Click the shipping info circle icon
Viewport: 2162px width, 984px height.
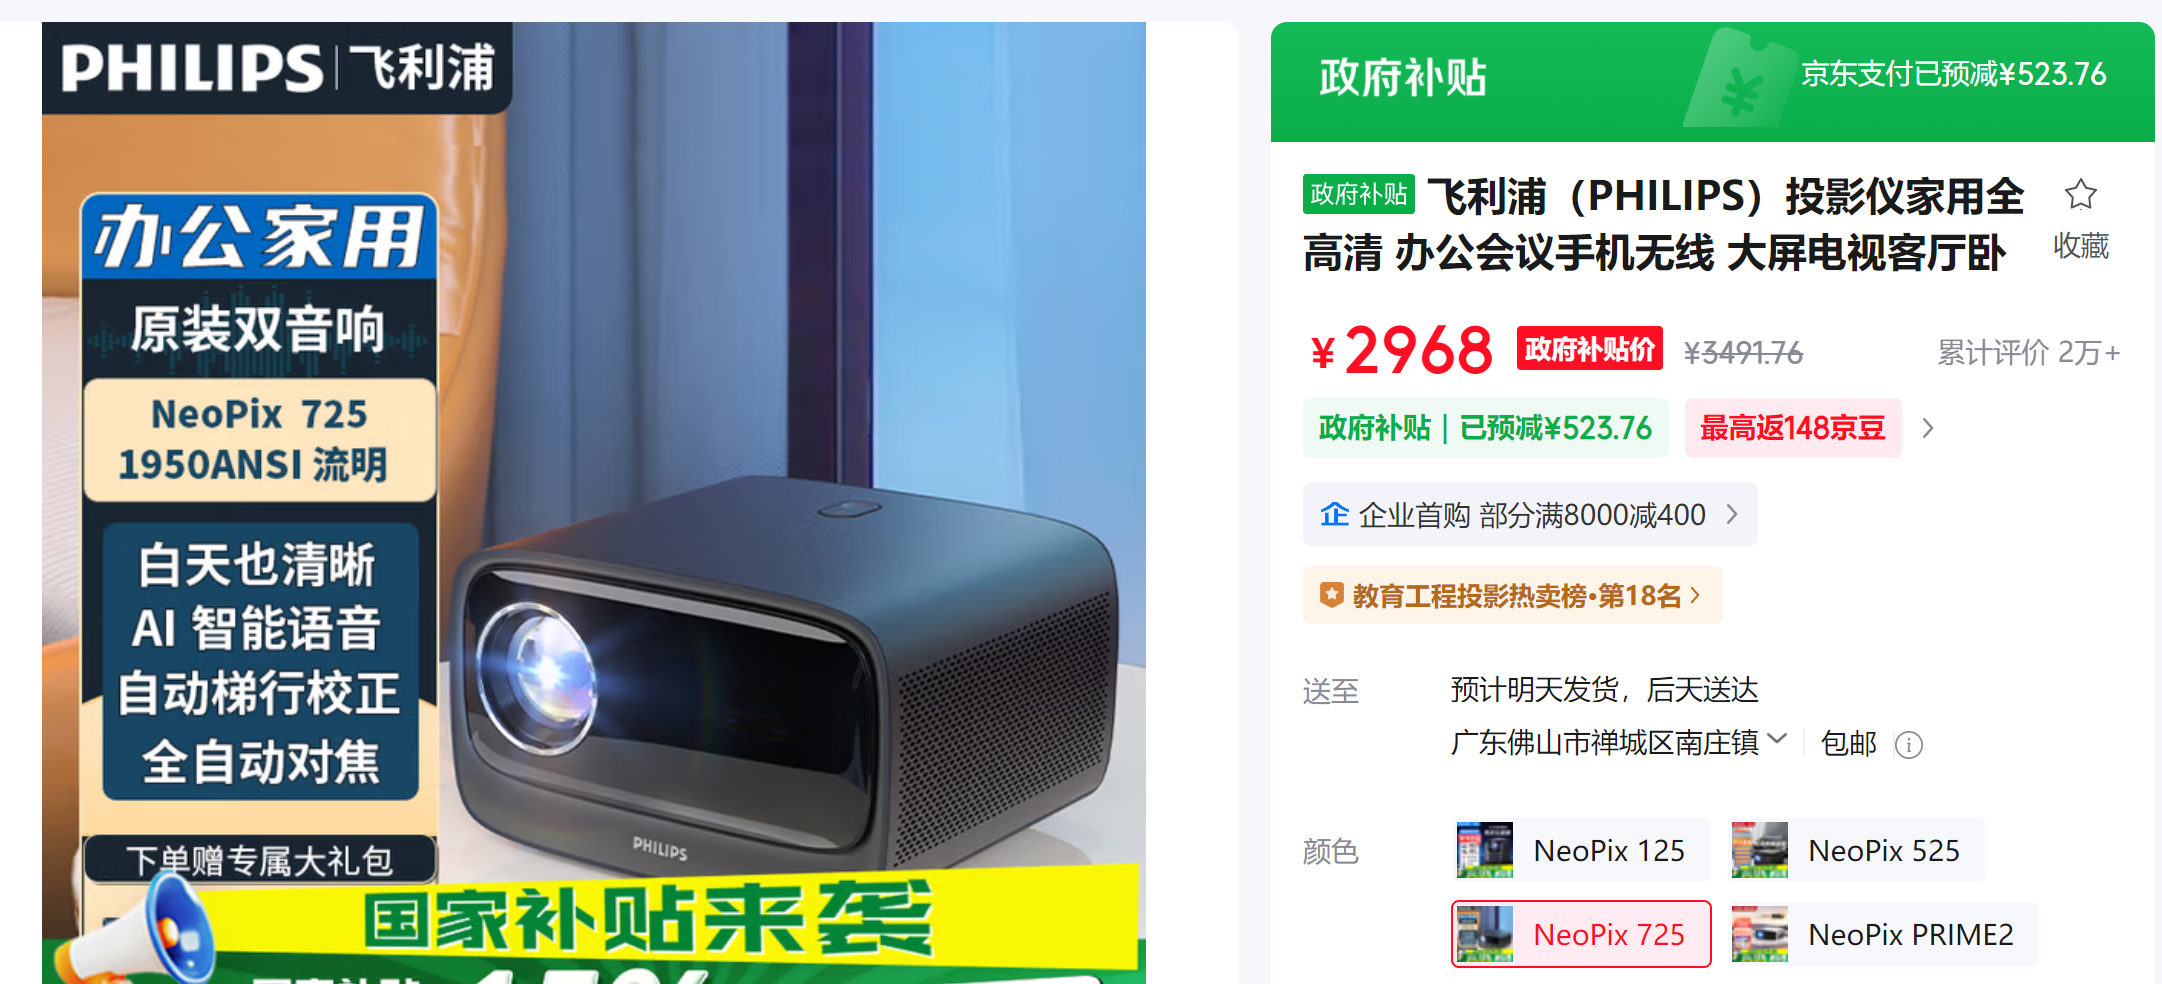pyautogui.click(x=1908, y=745)
